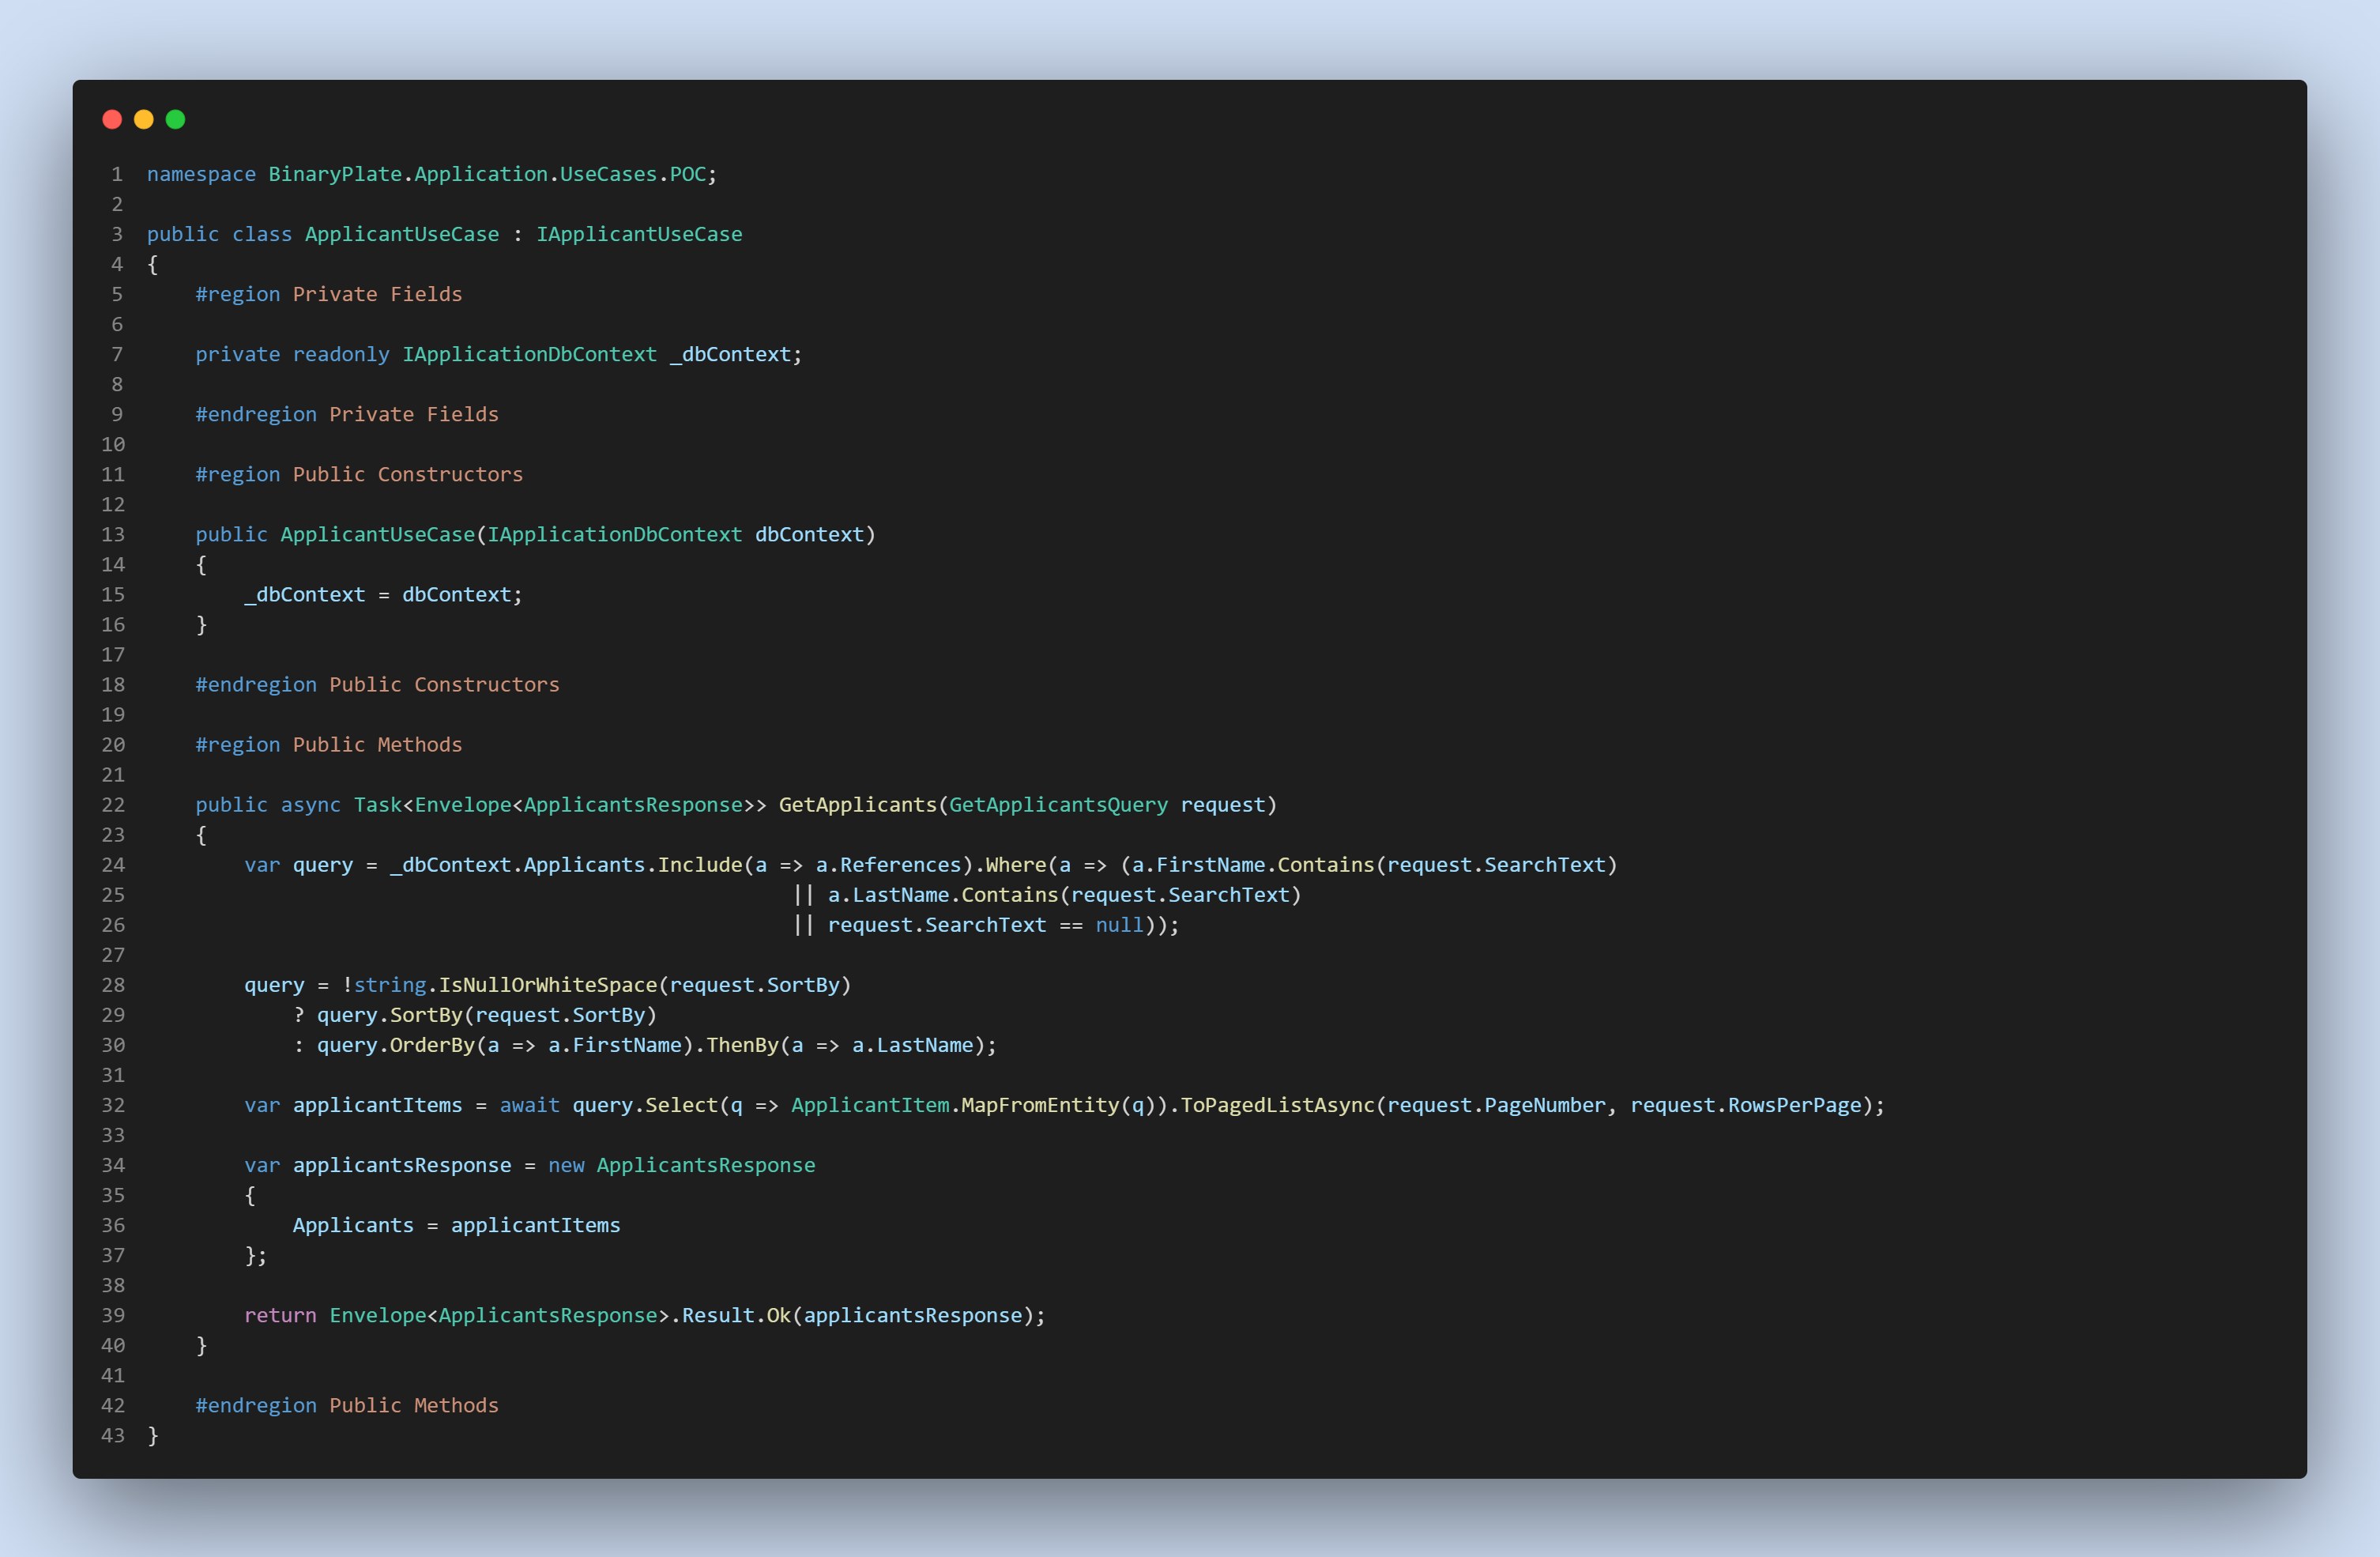Click '#region Private Fields' text

pos(329,294)
